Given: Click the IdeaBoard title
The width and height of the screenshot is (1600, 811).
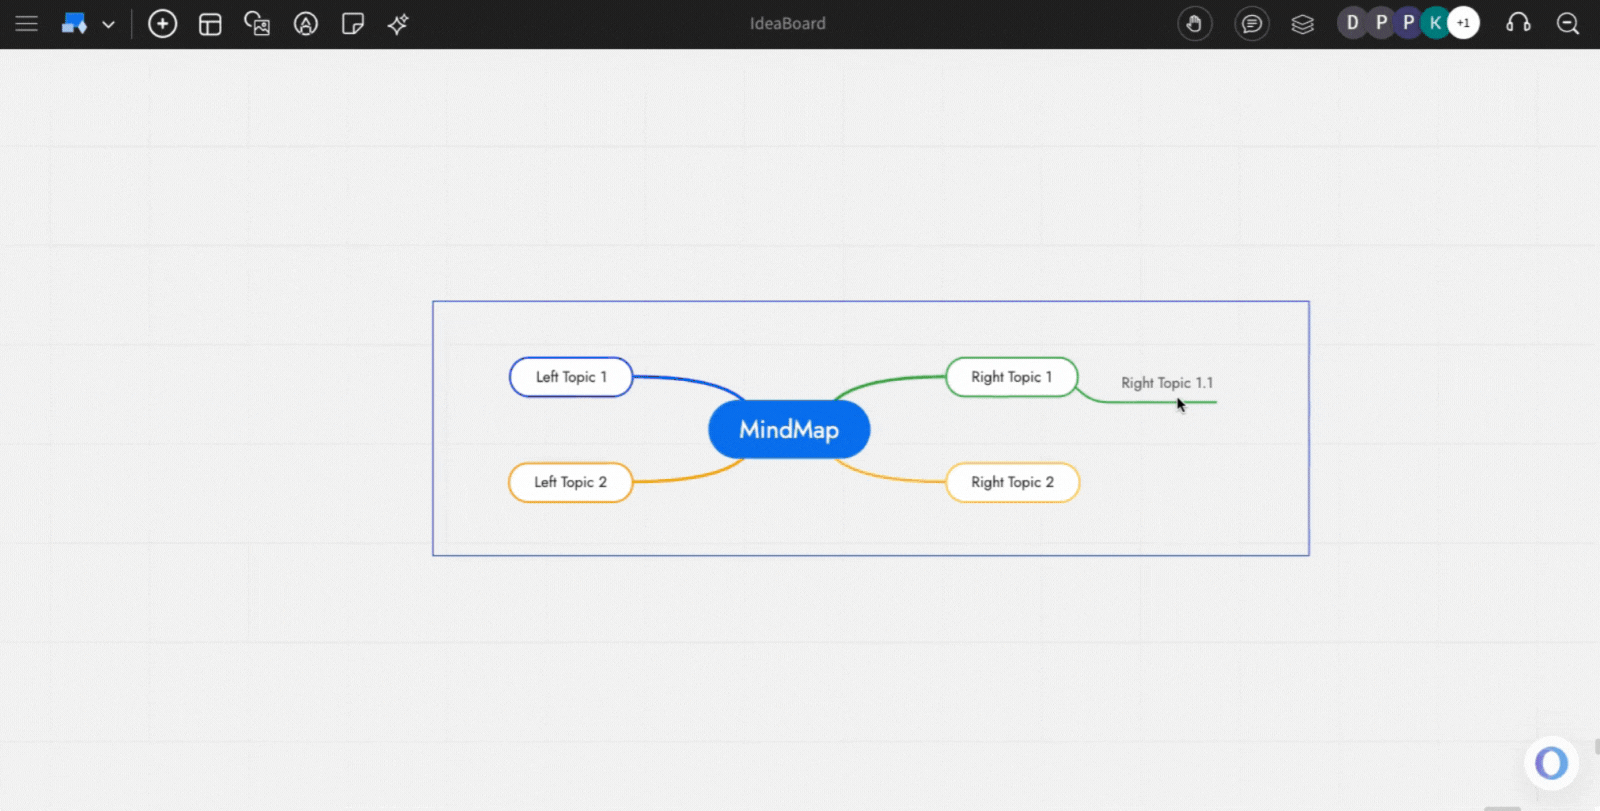Looking at the screenshot, I should tap(788, 24).
